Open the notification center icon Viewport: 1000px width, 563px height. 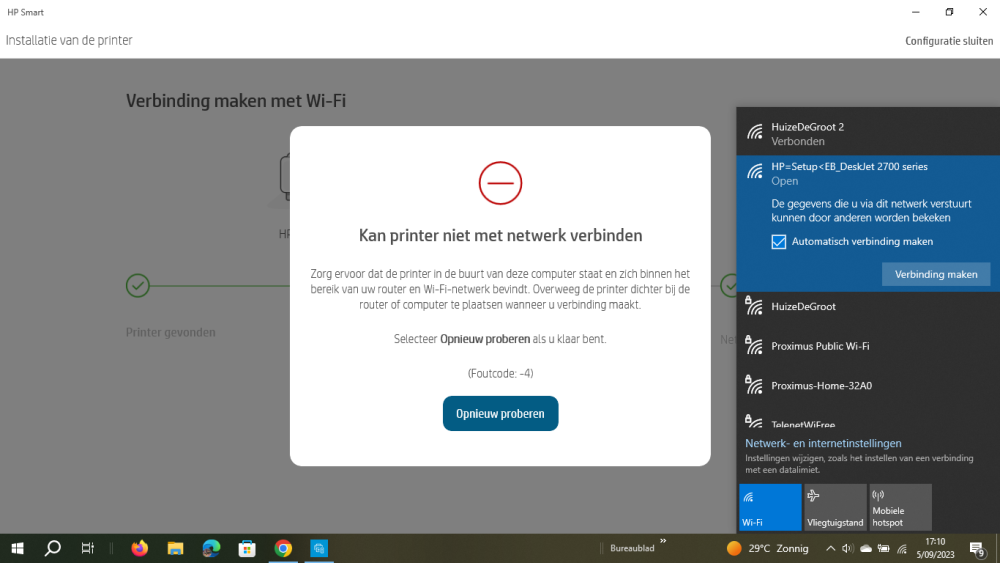977,548
